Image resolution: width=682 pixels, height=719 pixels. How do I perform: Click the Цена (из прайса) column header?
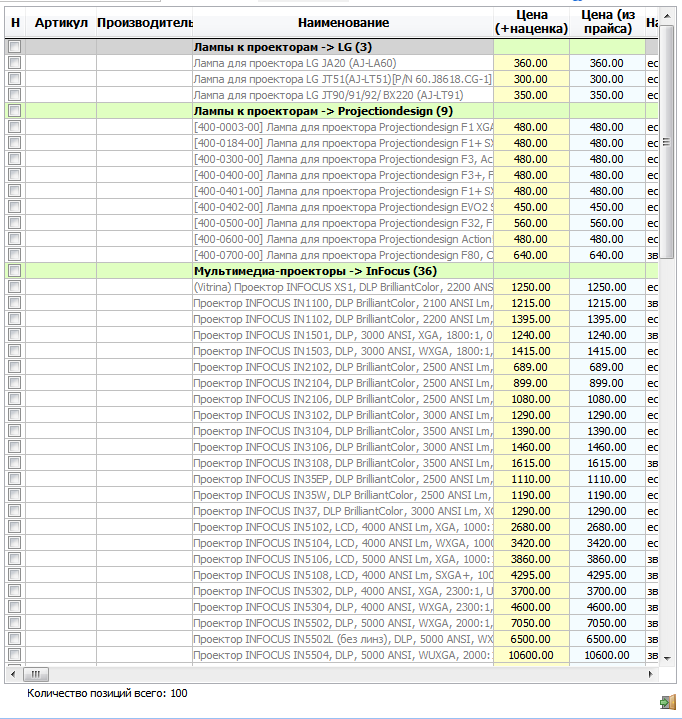607,22
